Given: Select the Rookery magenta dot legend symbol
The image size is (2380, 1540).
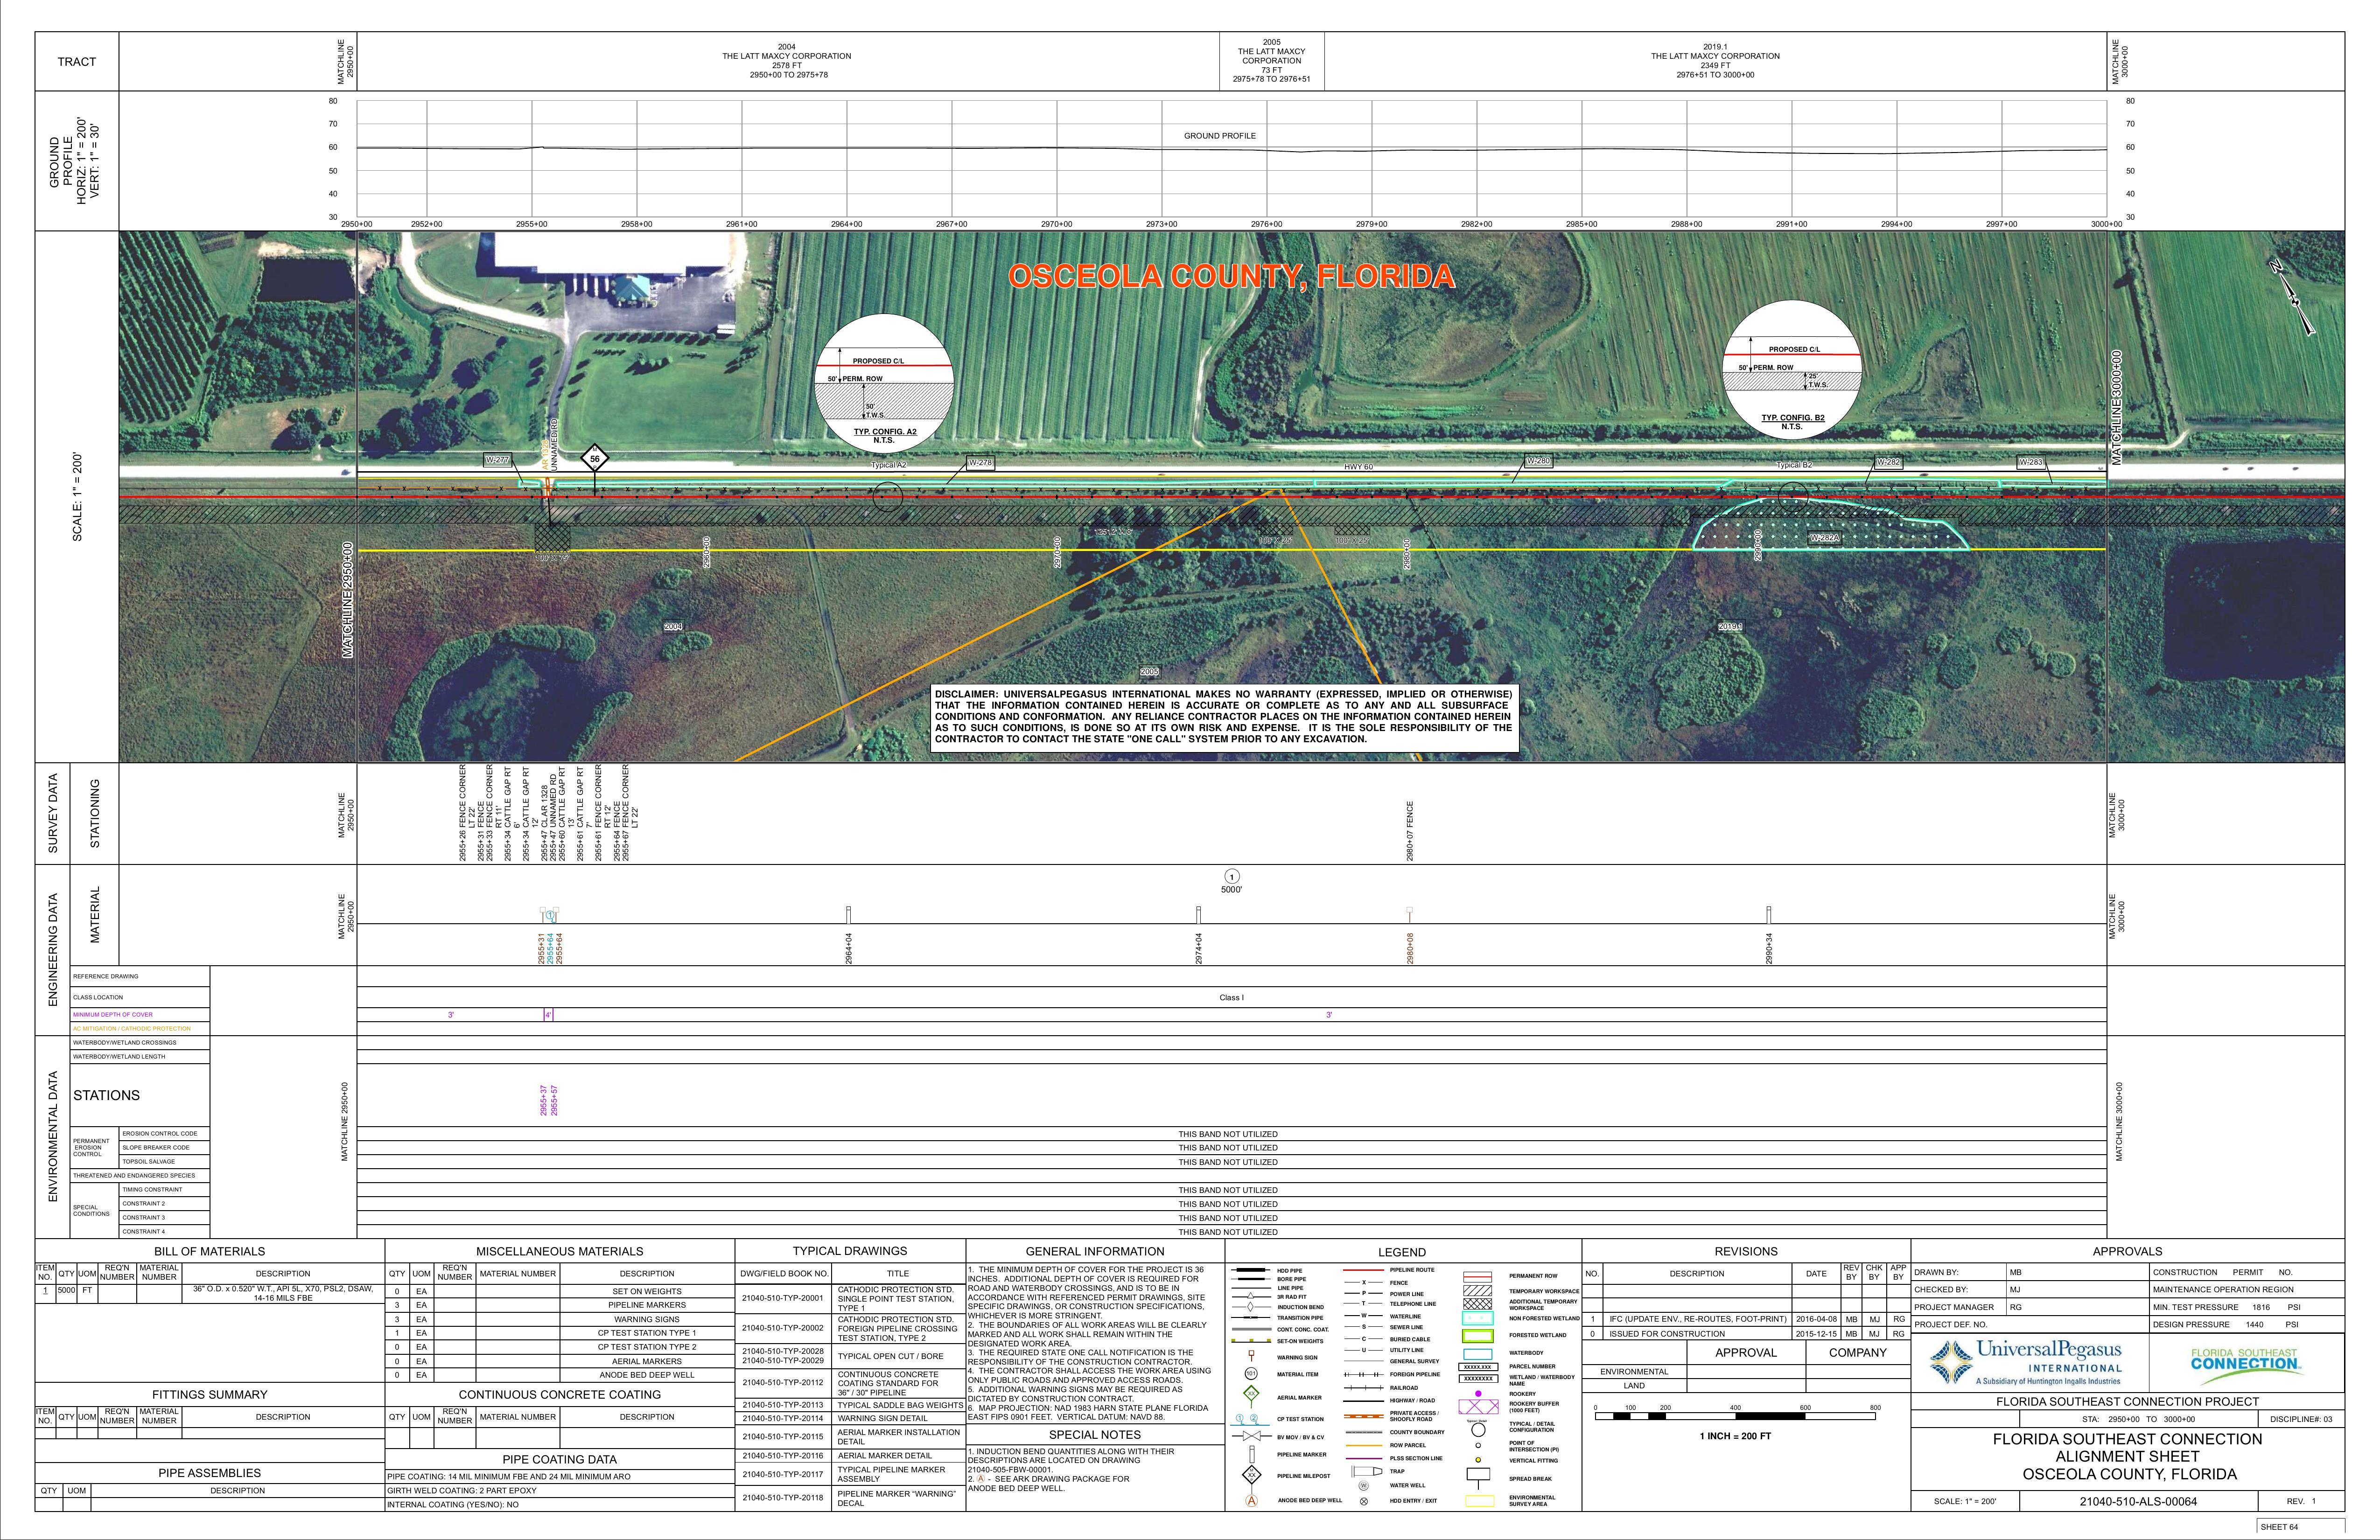Looking at the screenshot, I should pyautogui.click(x=1478, y=1393).
